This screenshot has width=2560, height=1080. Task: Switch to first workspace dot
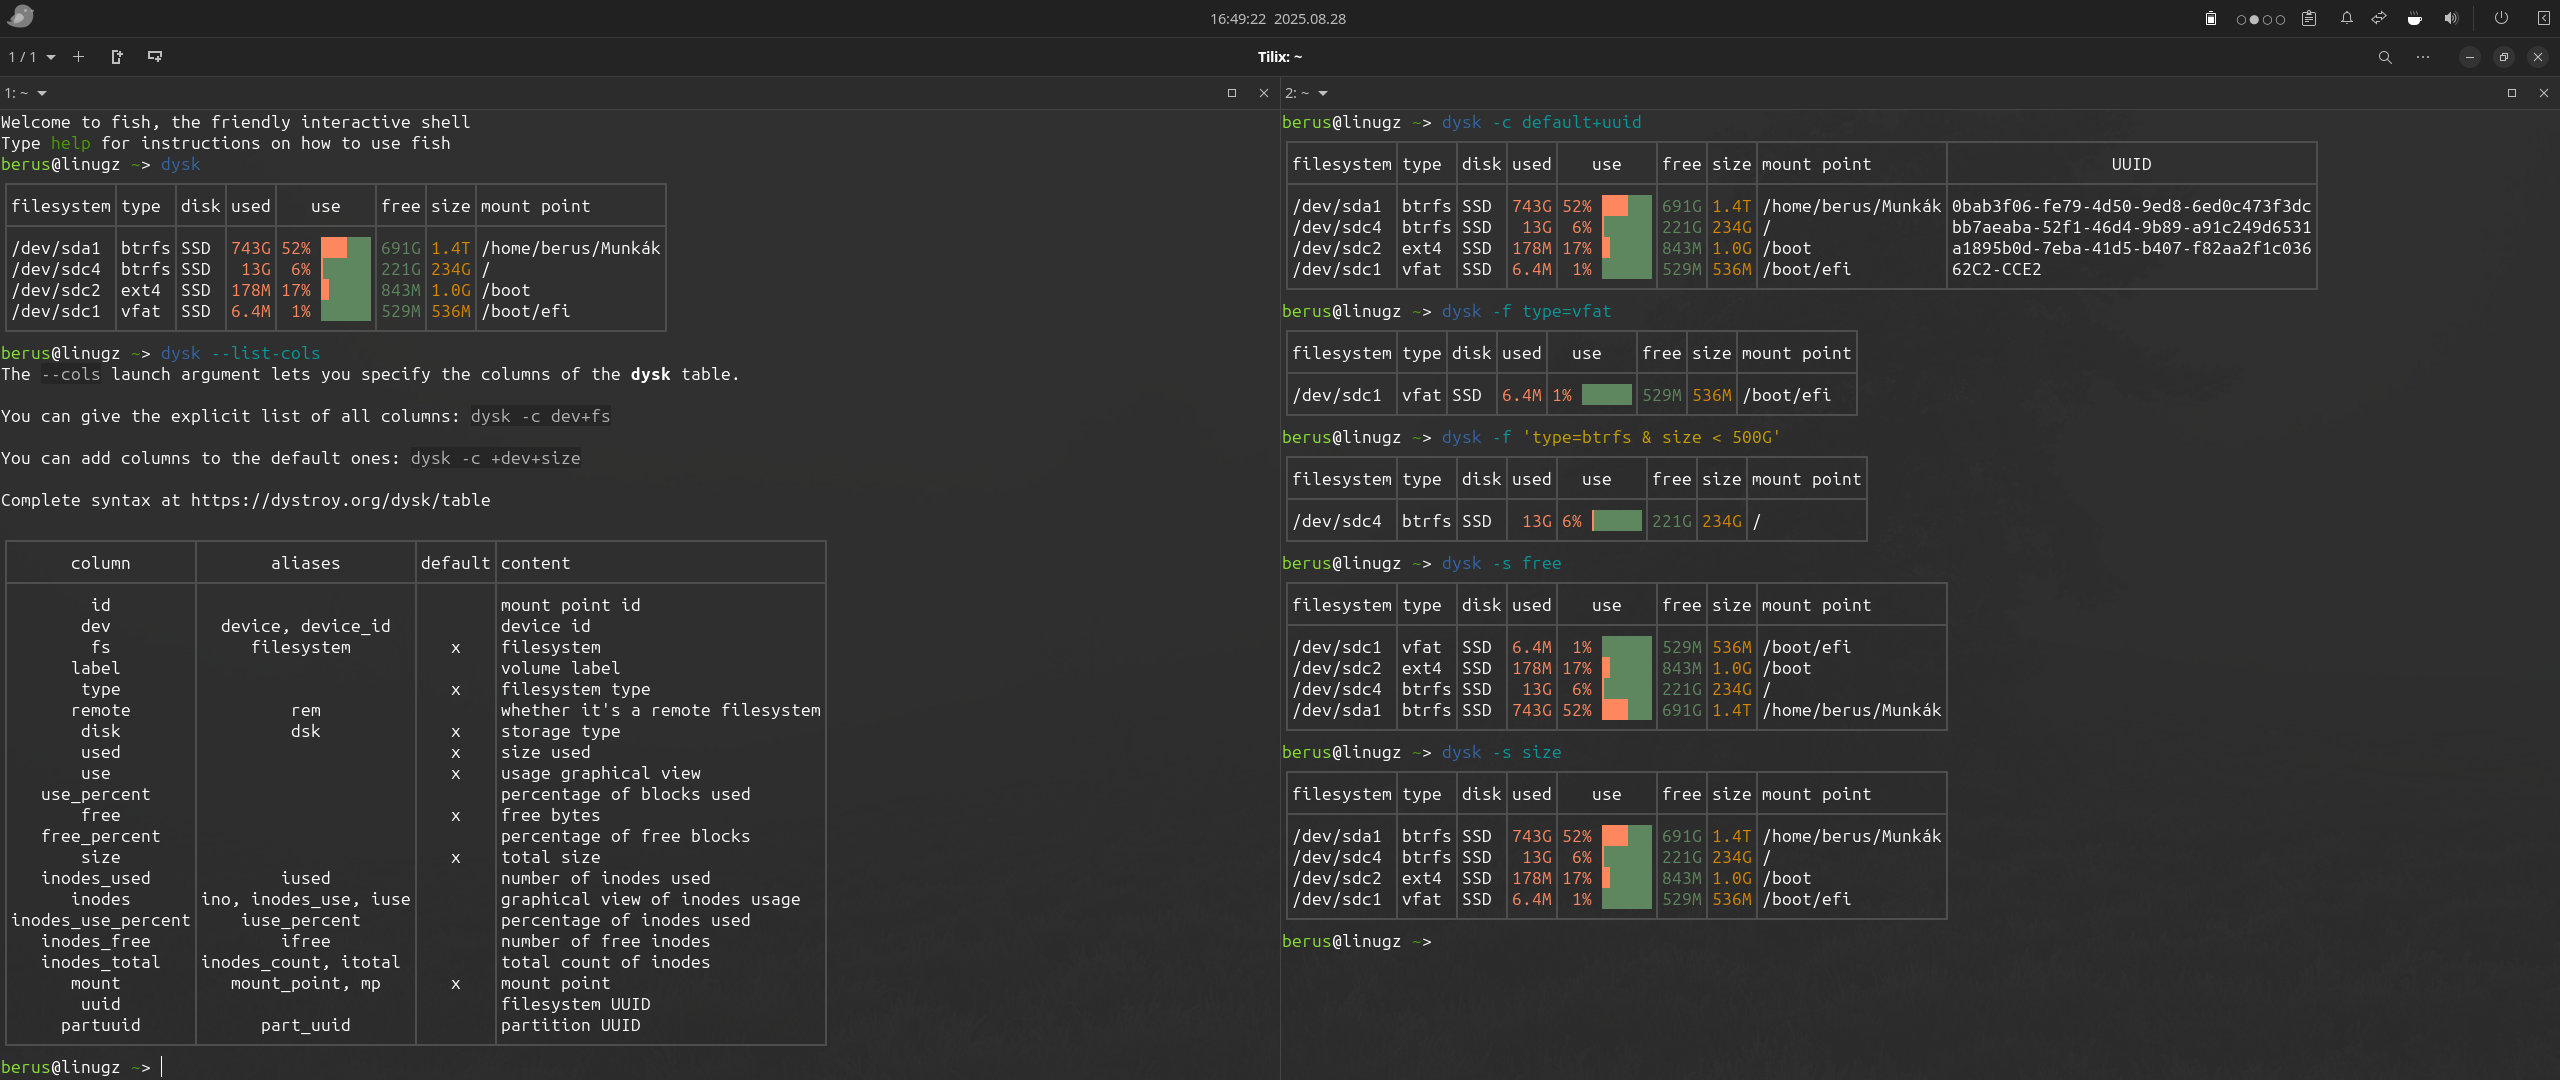tap(2242, 19)
